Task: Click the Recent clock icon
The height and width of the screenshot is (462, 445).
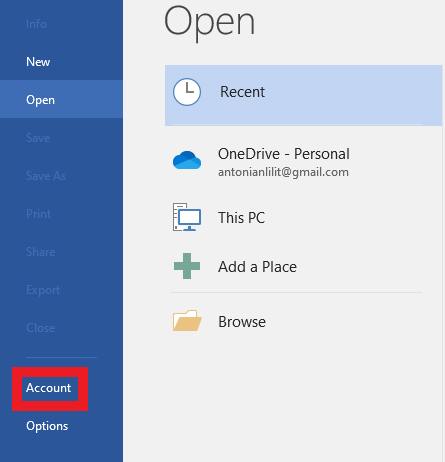Action: click(x=187, y=92)
